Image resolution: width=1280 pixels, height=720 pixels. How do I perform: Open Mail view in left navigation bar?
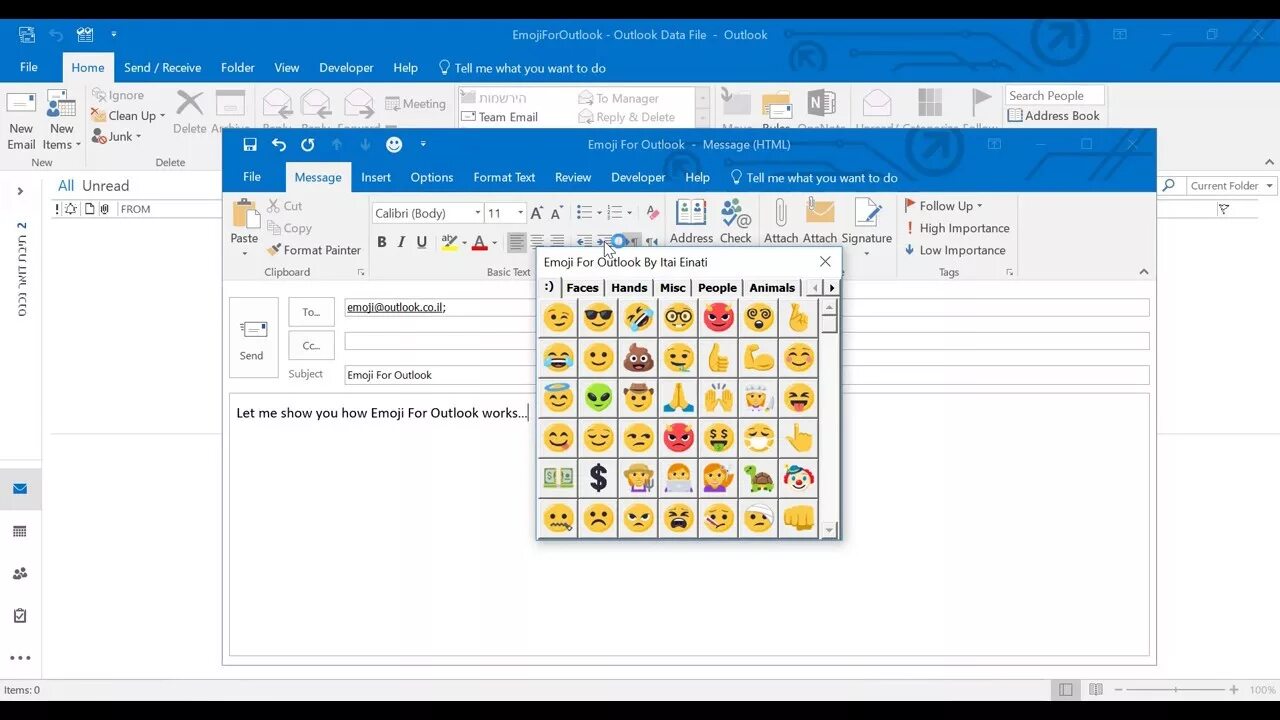point(20,489)
